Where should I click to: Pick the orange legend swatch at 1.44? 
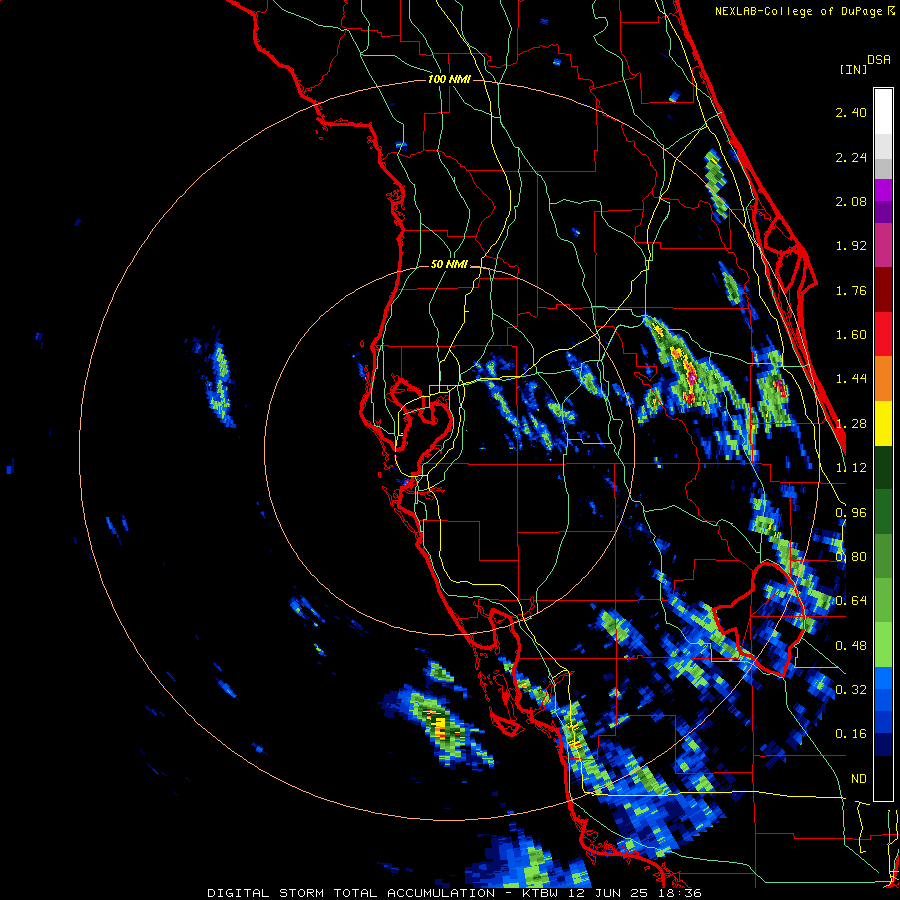coord(883,379)
